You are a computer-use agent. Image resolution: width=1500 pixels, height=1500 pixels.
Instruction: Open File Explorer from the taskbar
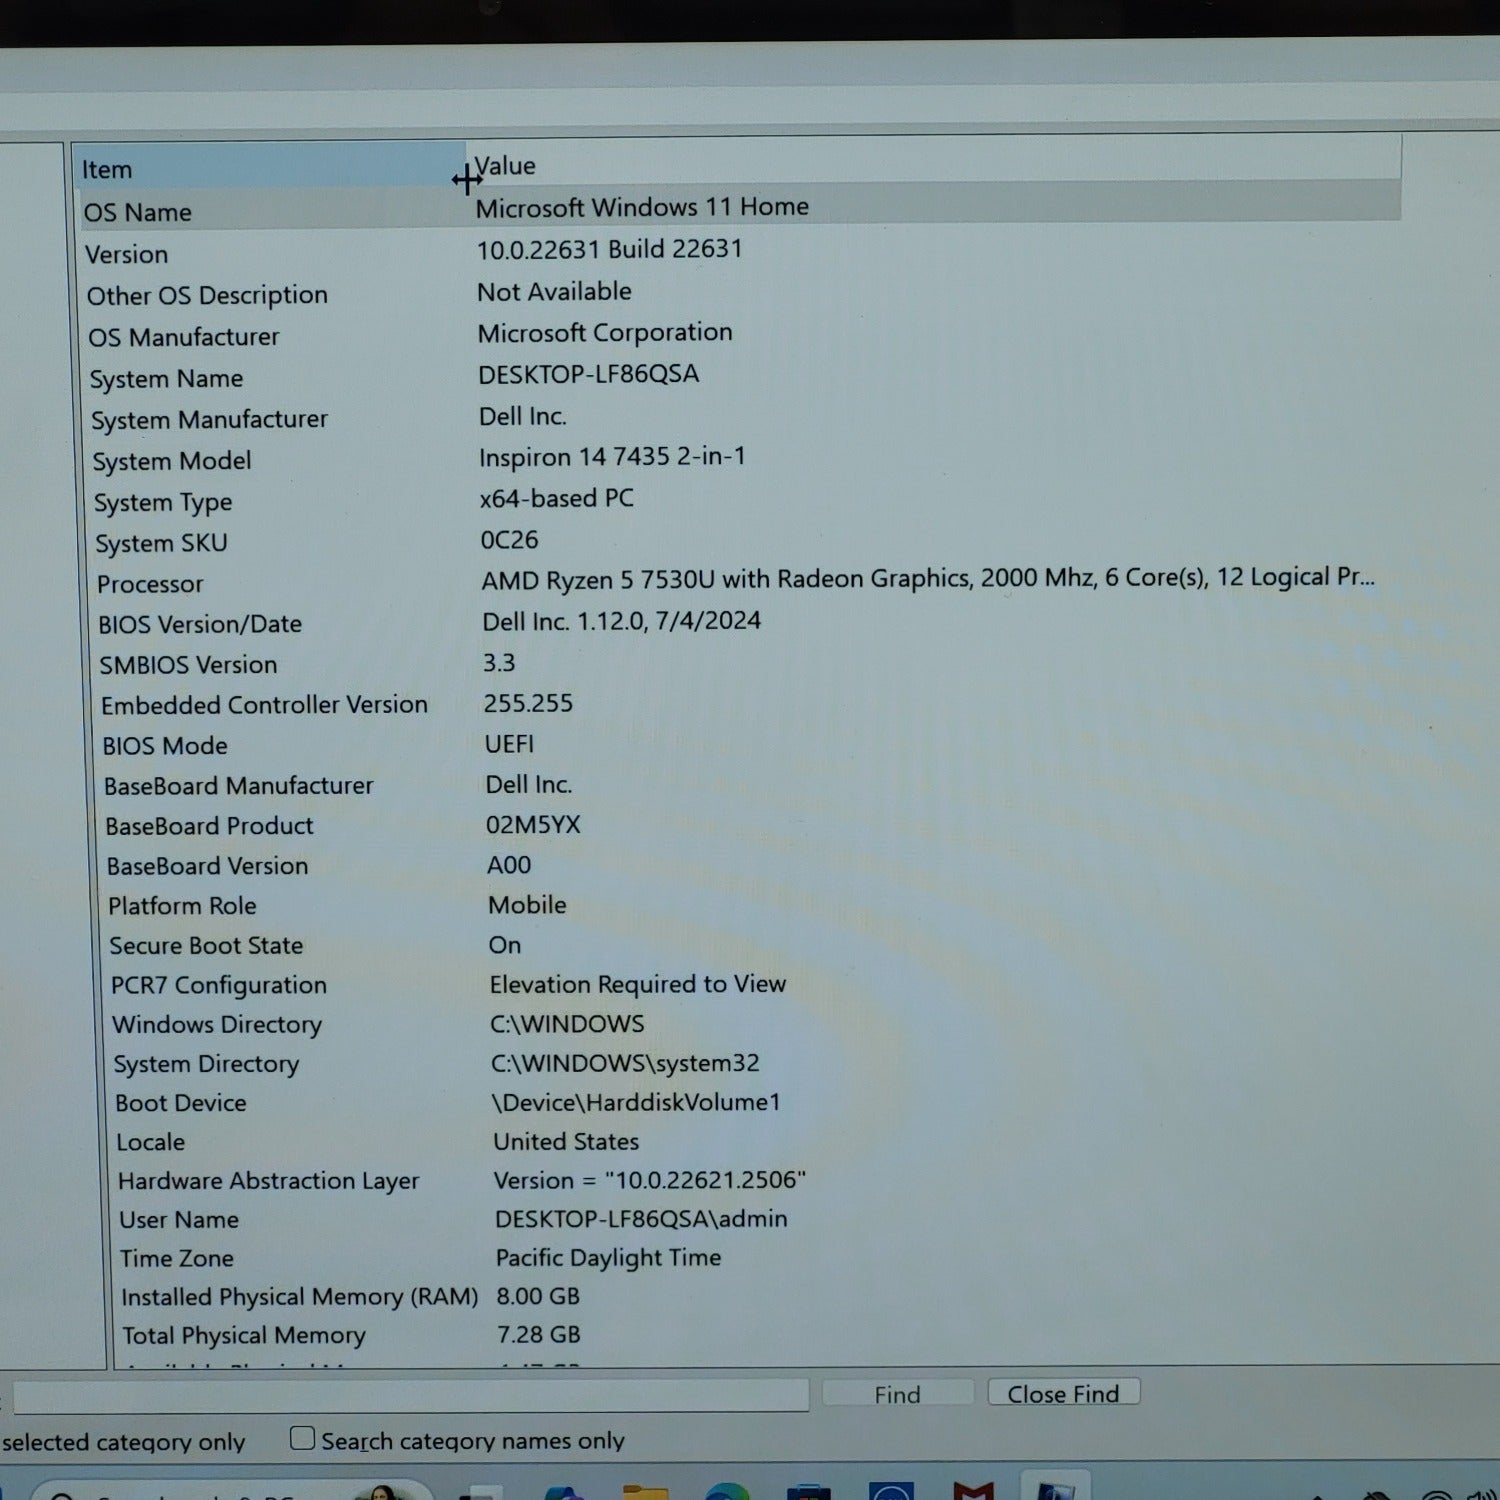pyautogui.click(x=645, y=1491)
